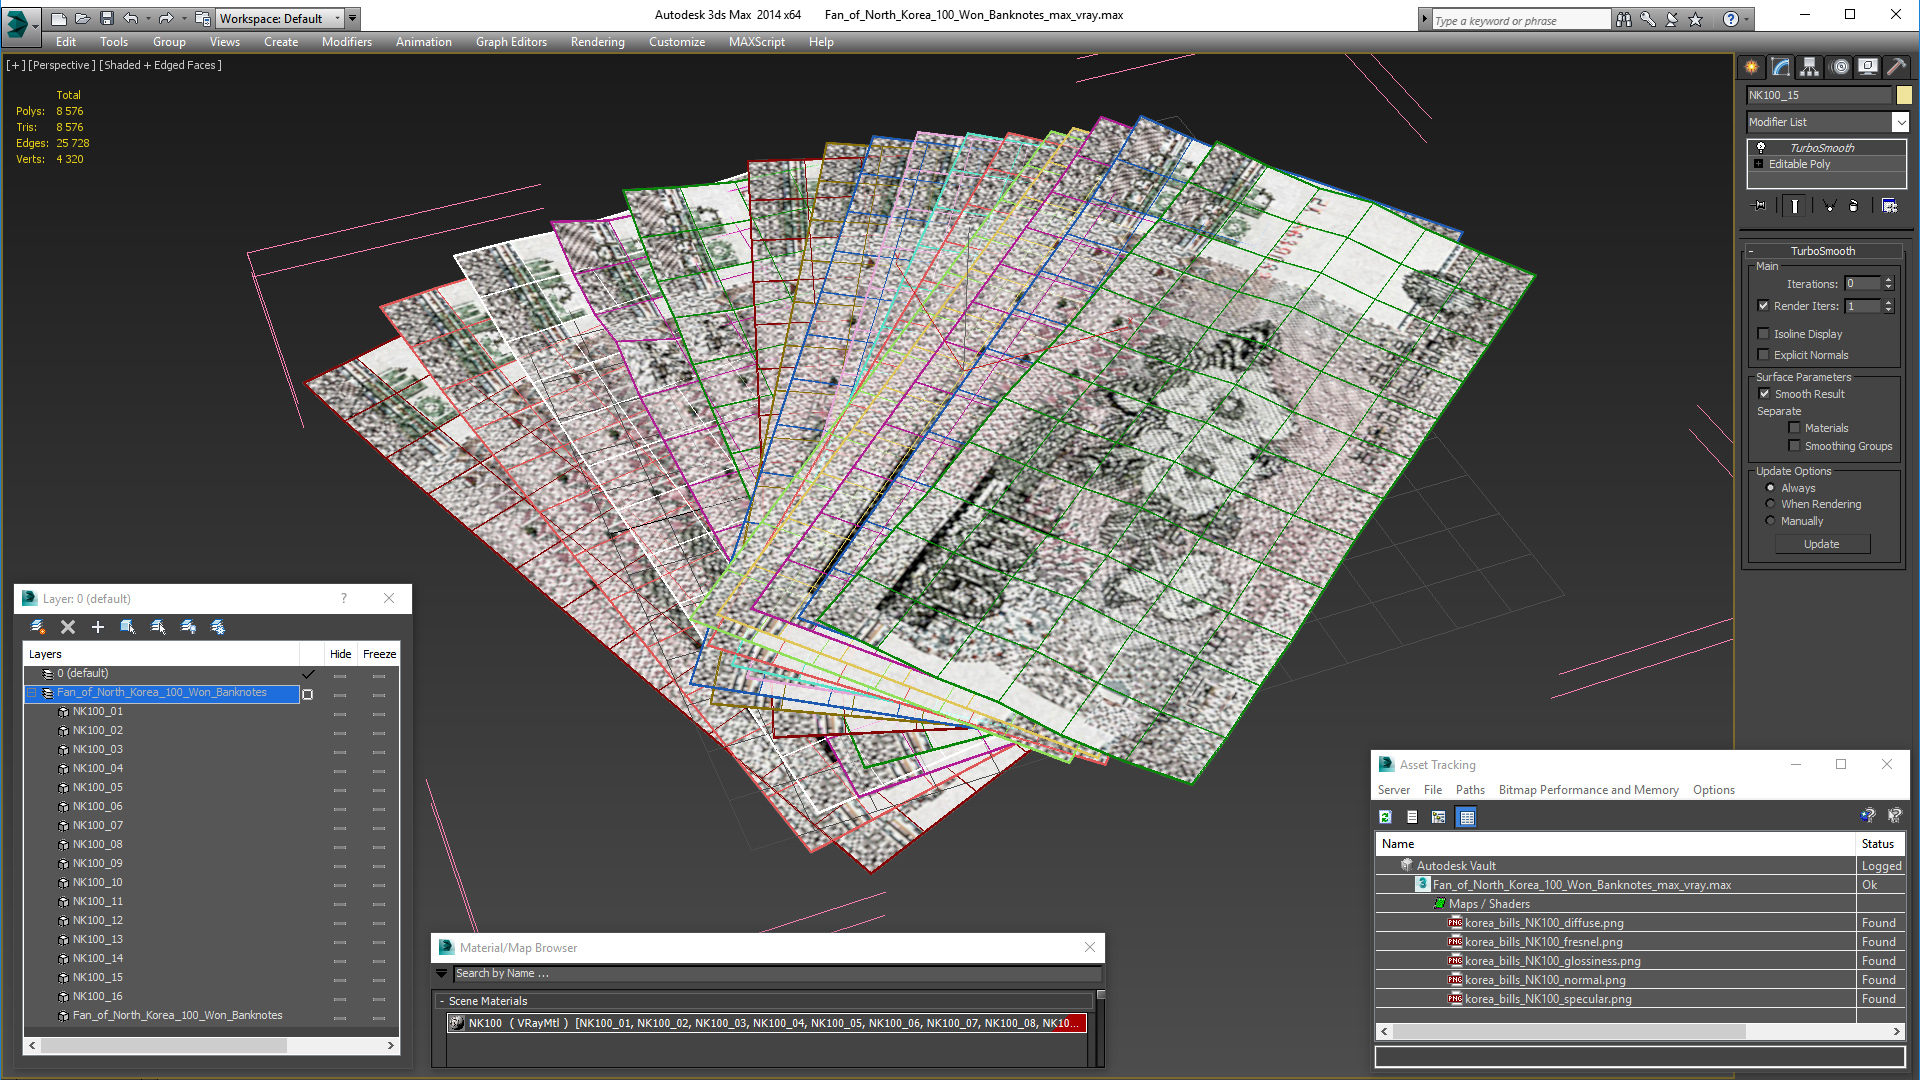Select the Always update option
Image resolution: width=1920 pixels, height=1080 pixels.
pyautogui.click(x=1770, y=488)
